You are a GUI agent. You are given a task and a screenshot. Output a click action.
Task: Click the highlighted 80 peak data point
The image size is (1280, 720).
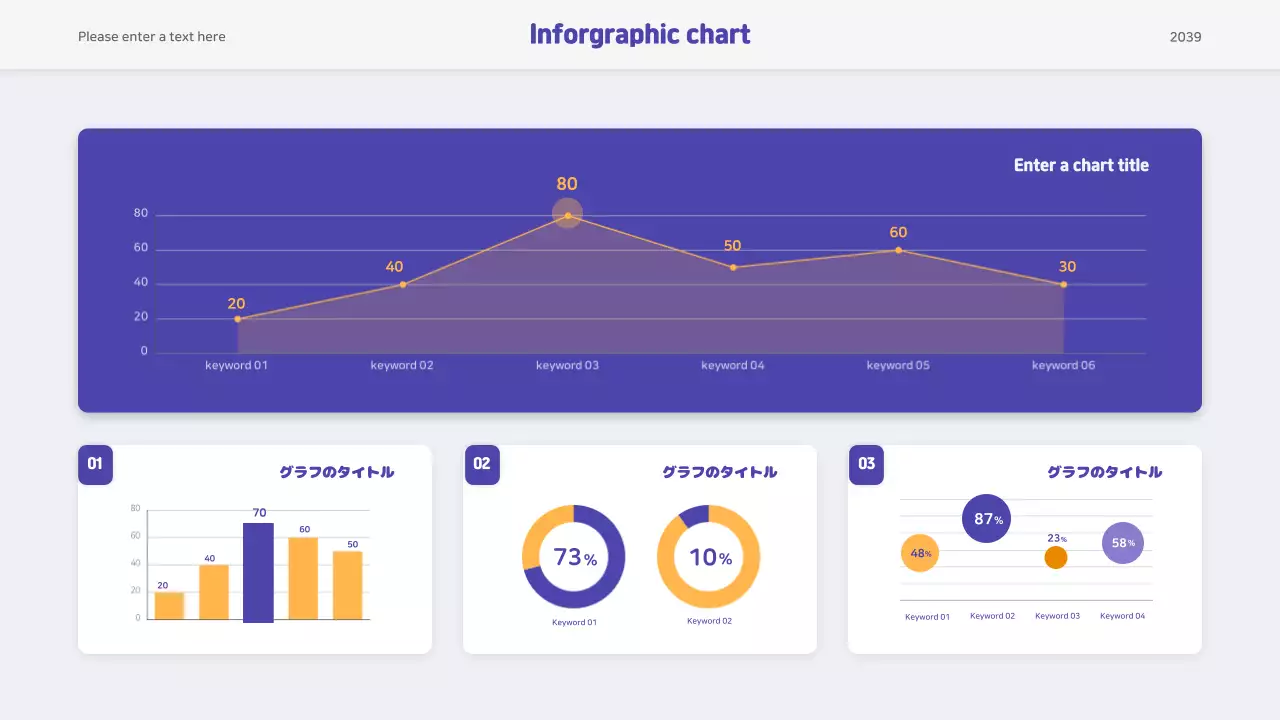point(567,214)
